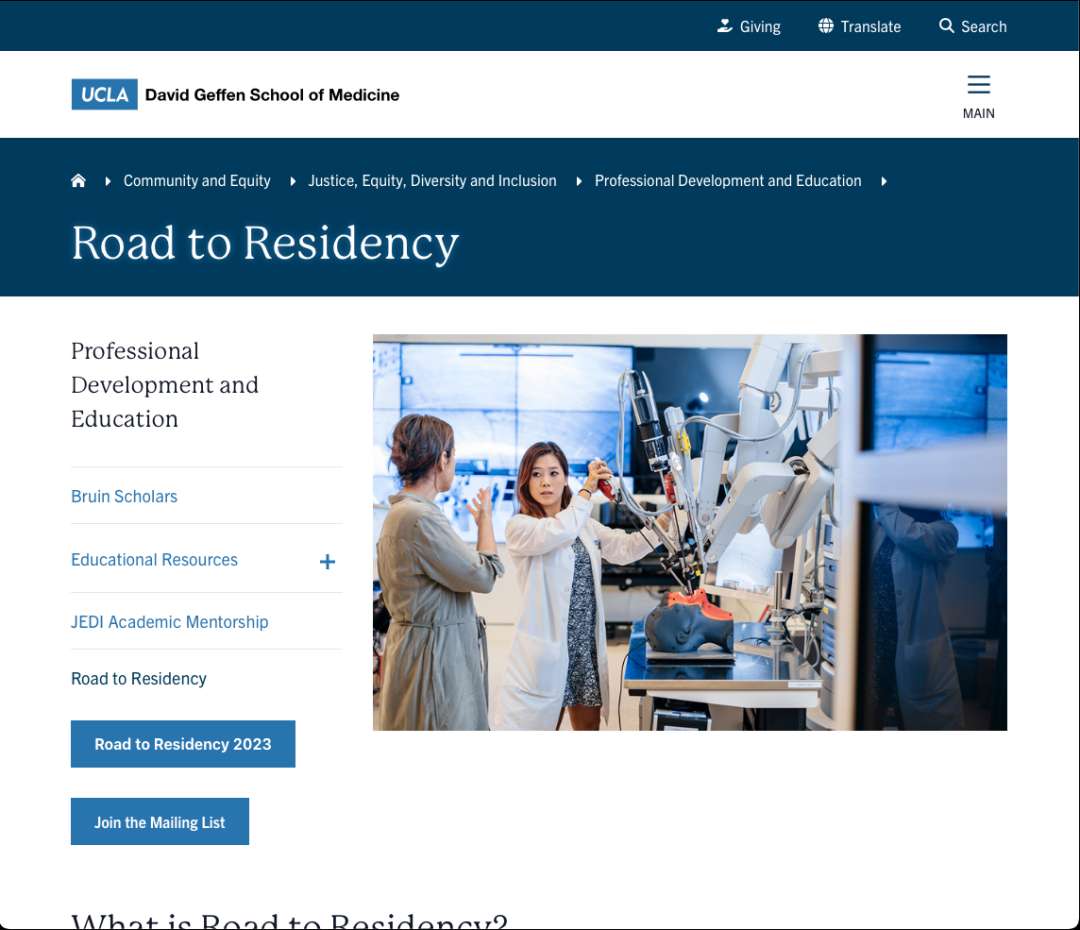
Task: Expand the Educational Resources section
Action: pos(326,561)
